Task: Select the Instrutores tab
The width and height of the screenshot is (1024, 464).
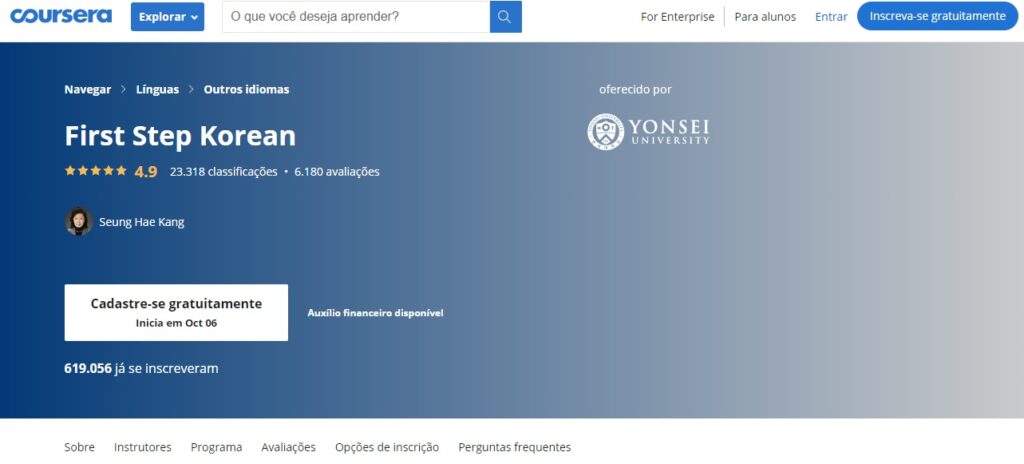Action: tap(142, 447)
